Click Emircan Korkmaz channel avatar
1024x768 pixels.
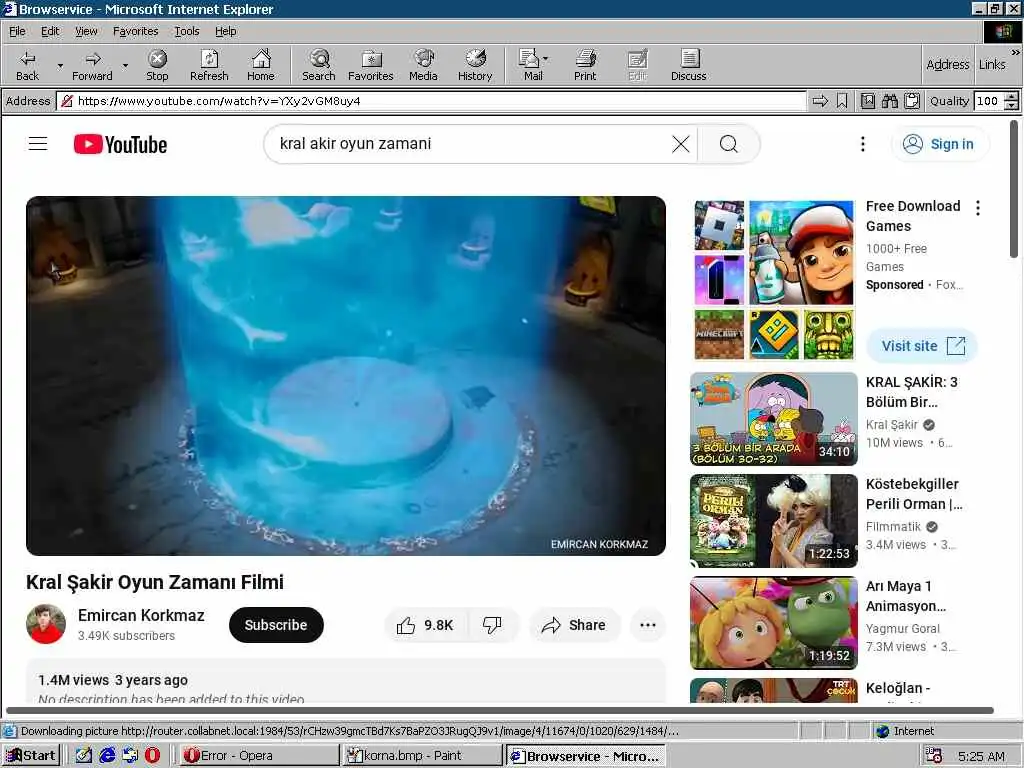46,624
